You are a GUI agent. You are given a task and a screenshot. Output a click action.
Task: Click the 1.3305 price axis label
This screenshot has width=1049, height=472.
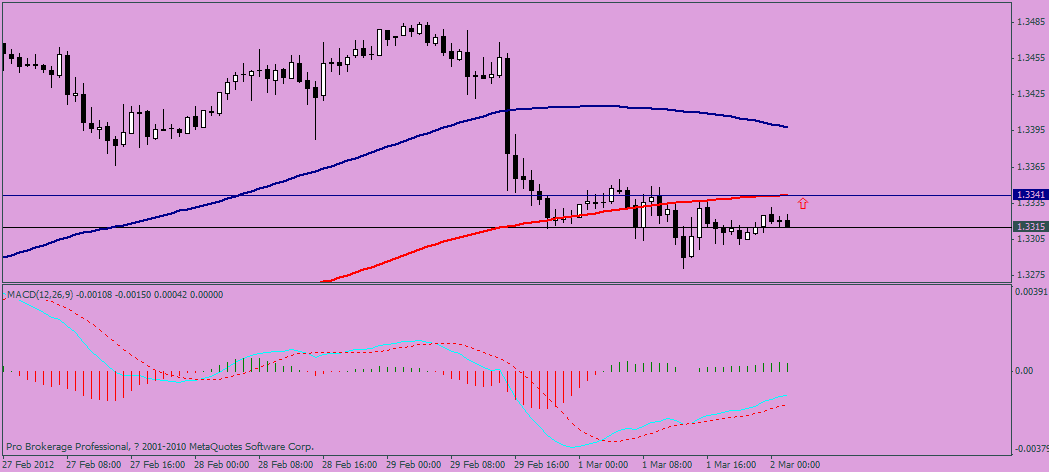(1030, 238)
